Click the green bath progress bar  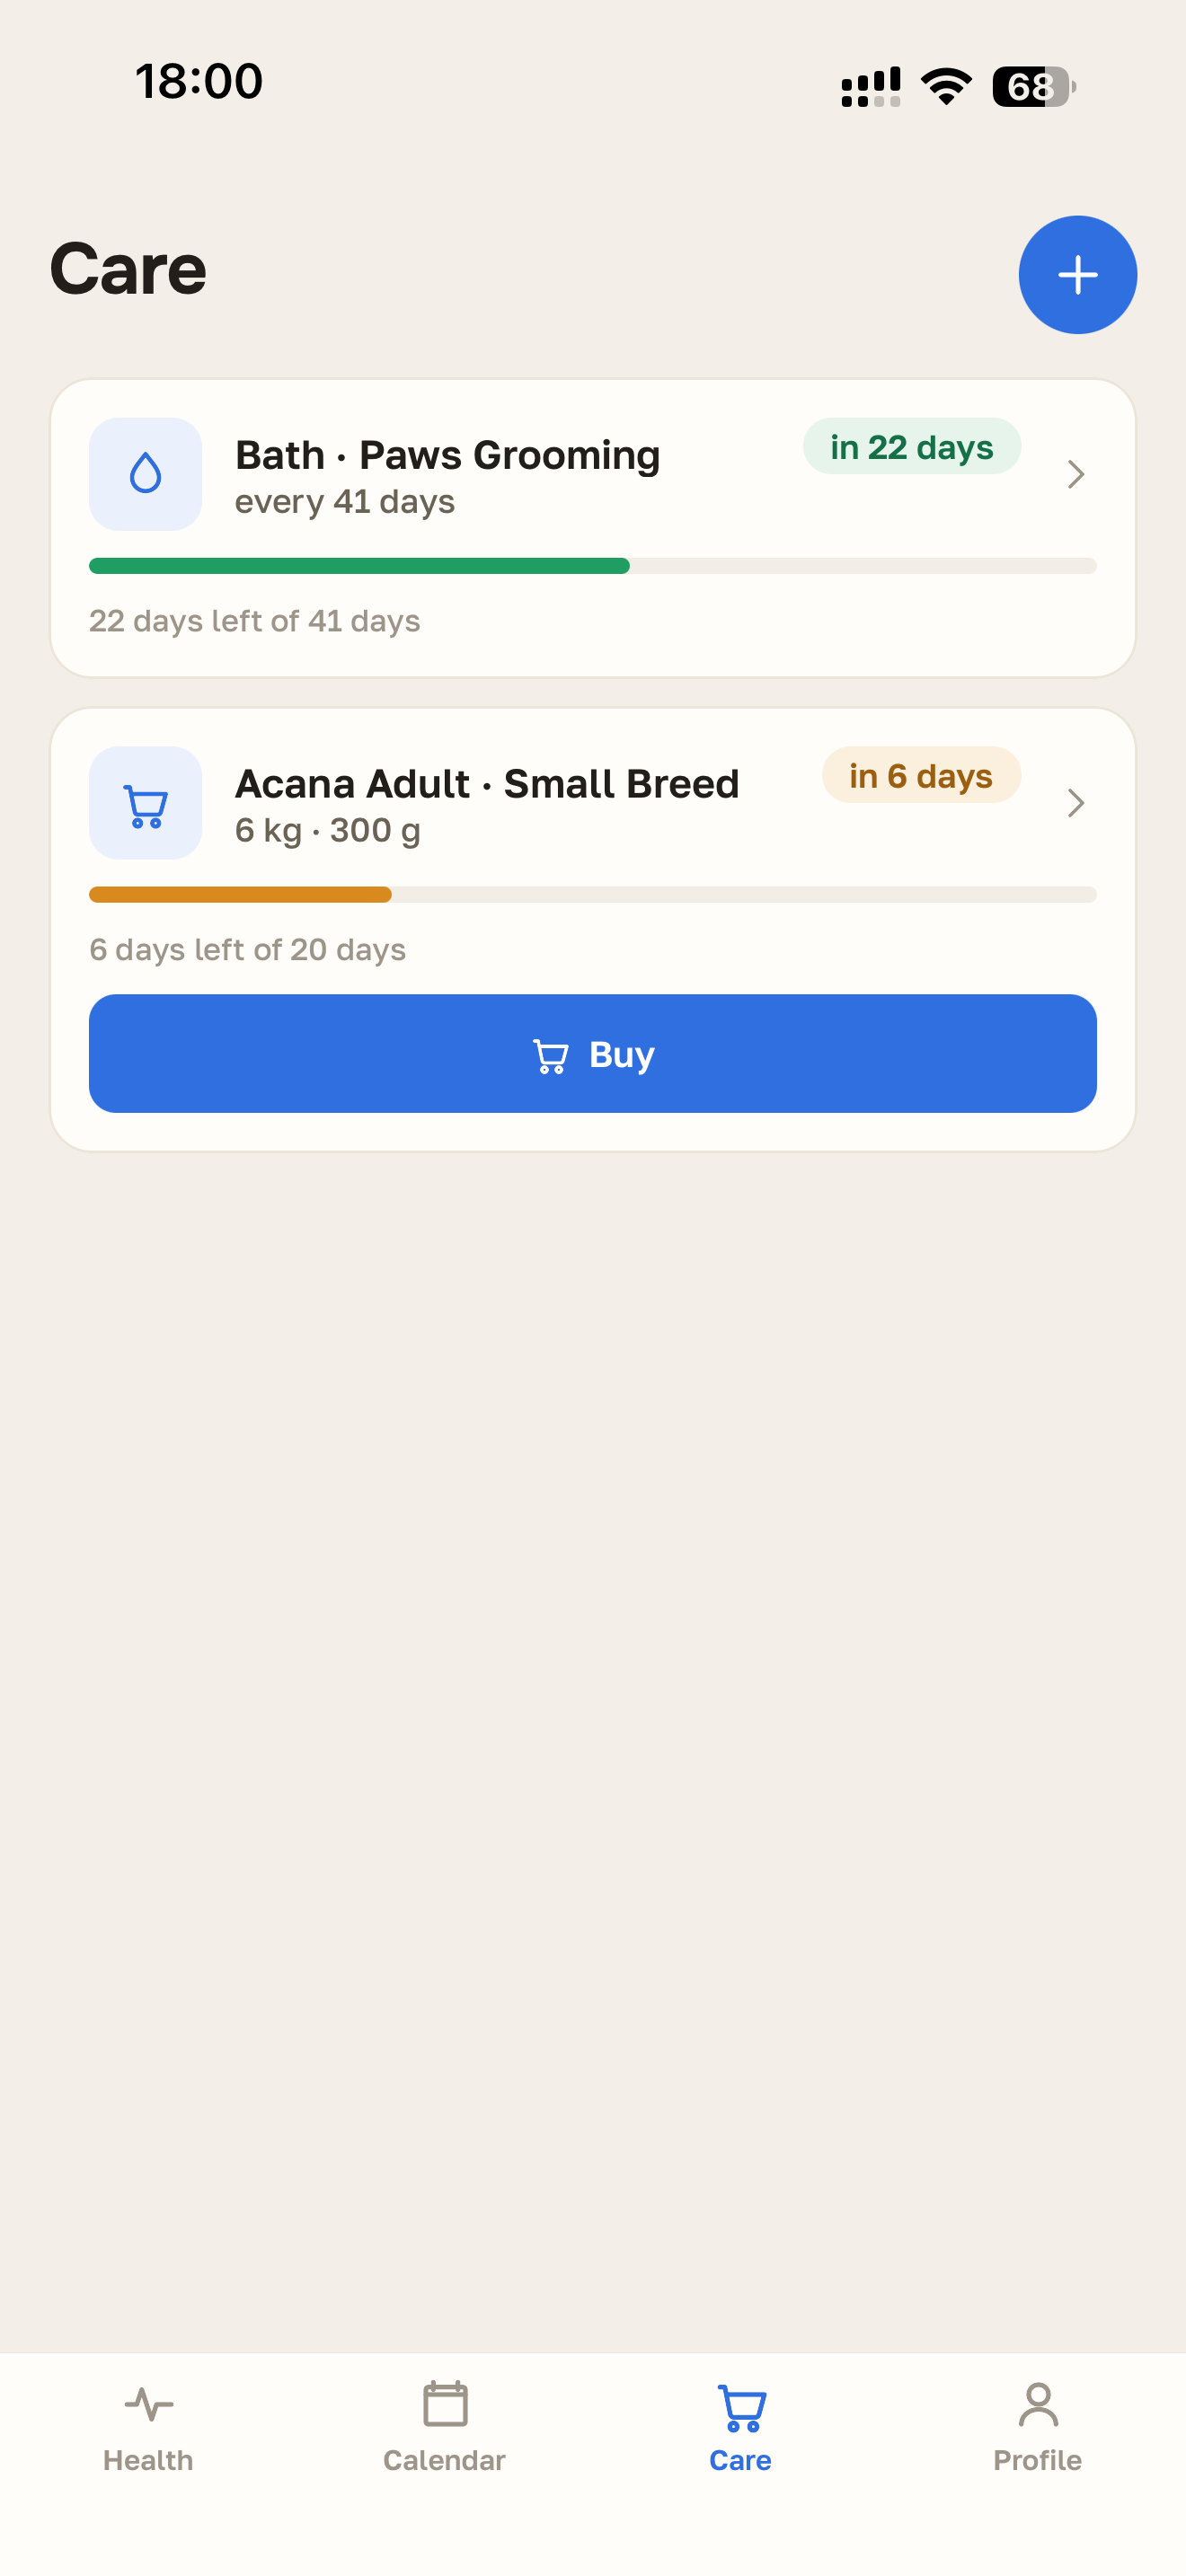coord(593,566)
